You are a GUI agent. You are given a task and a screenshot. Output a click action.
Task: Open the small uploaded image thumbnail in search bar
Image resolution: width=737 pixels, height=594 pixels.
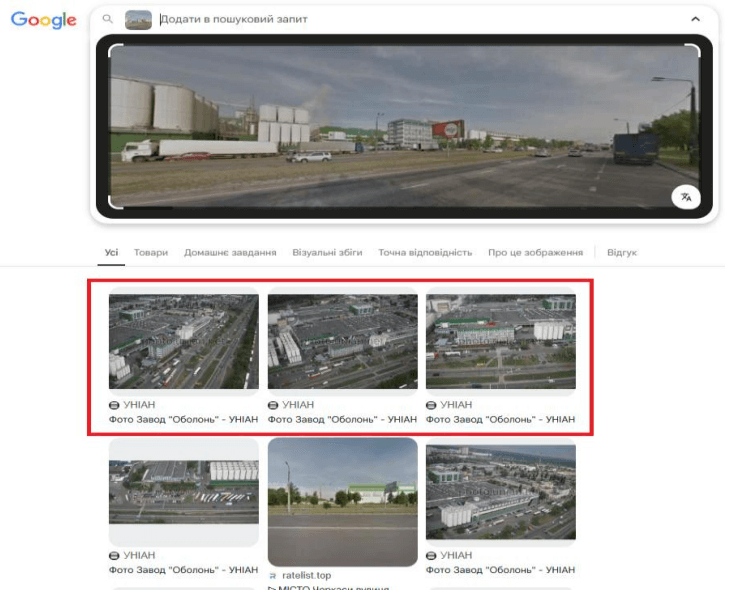[138, 20]
